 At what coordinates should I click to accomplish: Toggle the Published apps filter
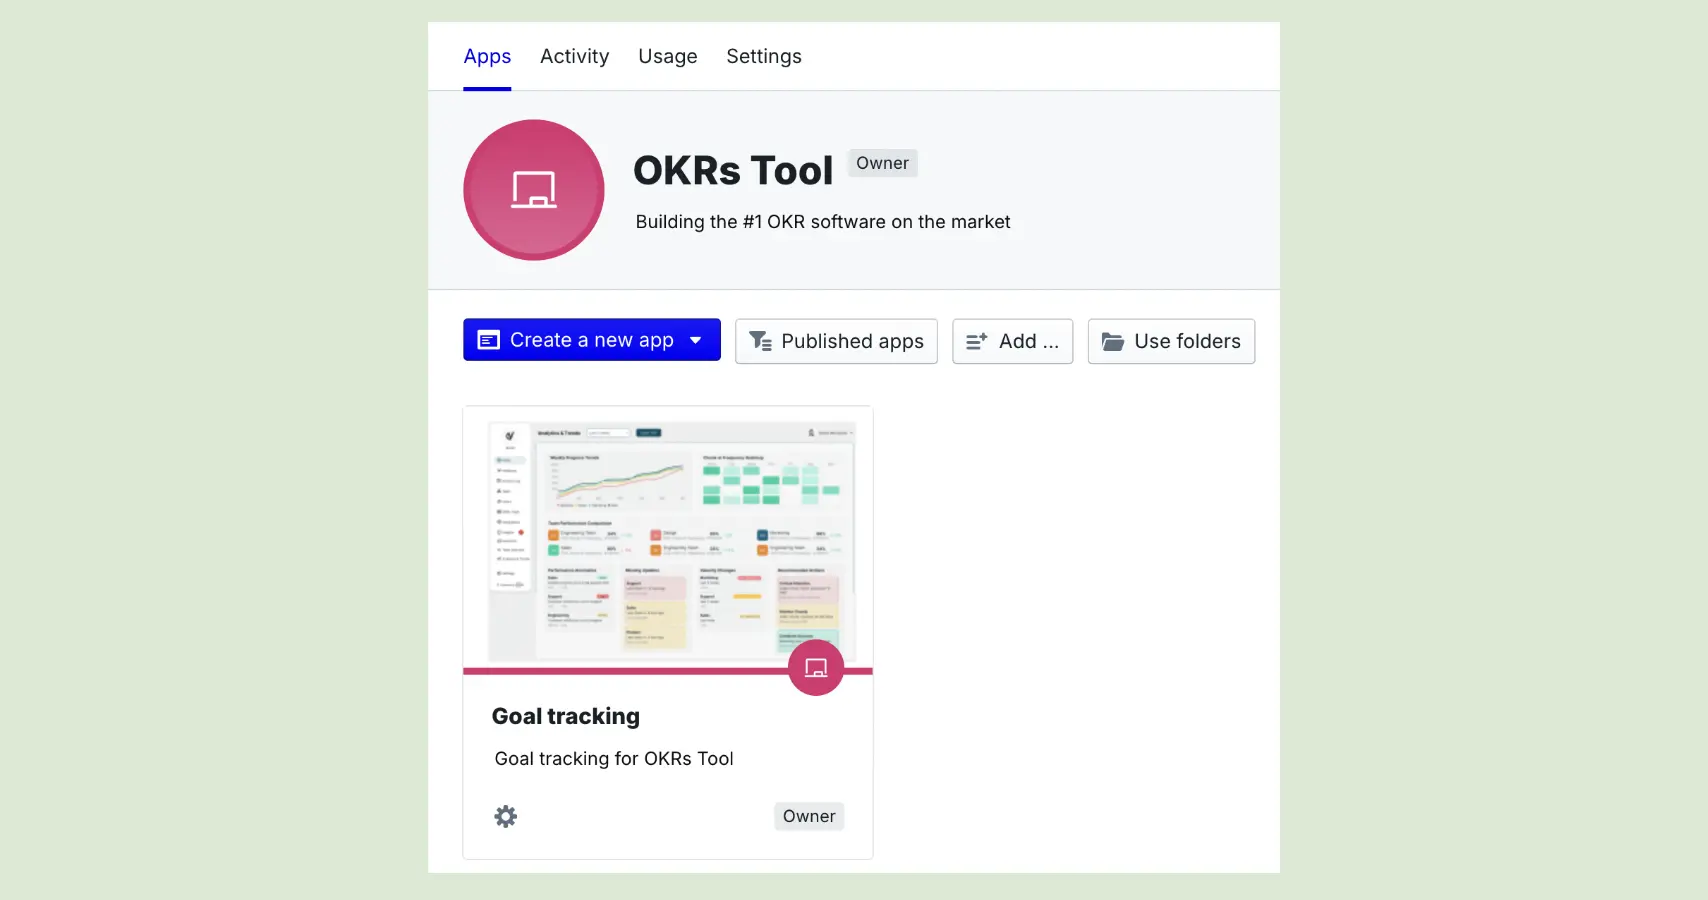pos(836,341)
